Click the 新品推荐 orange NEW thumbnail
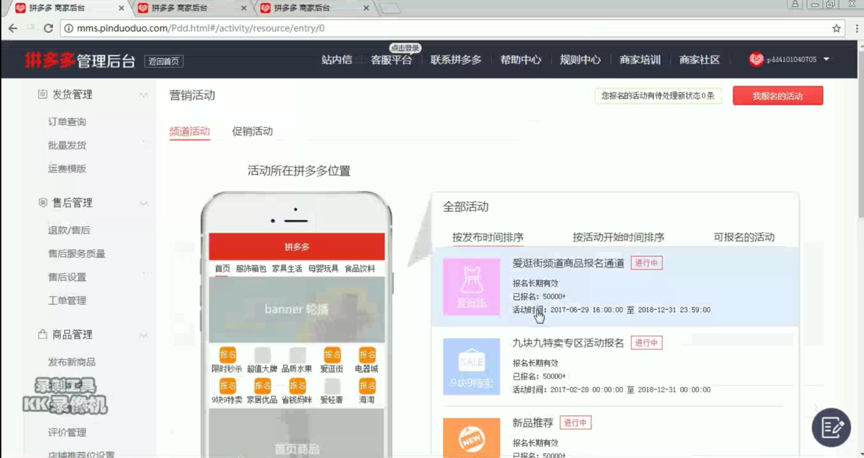This screenshot has height=458, width=864. [x=472, y=438]
